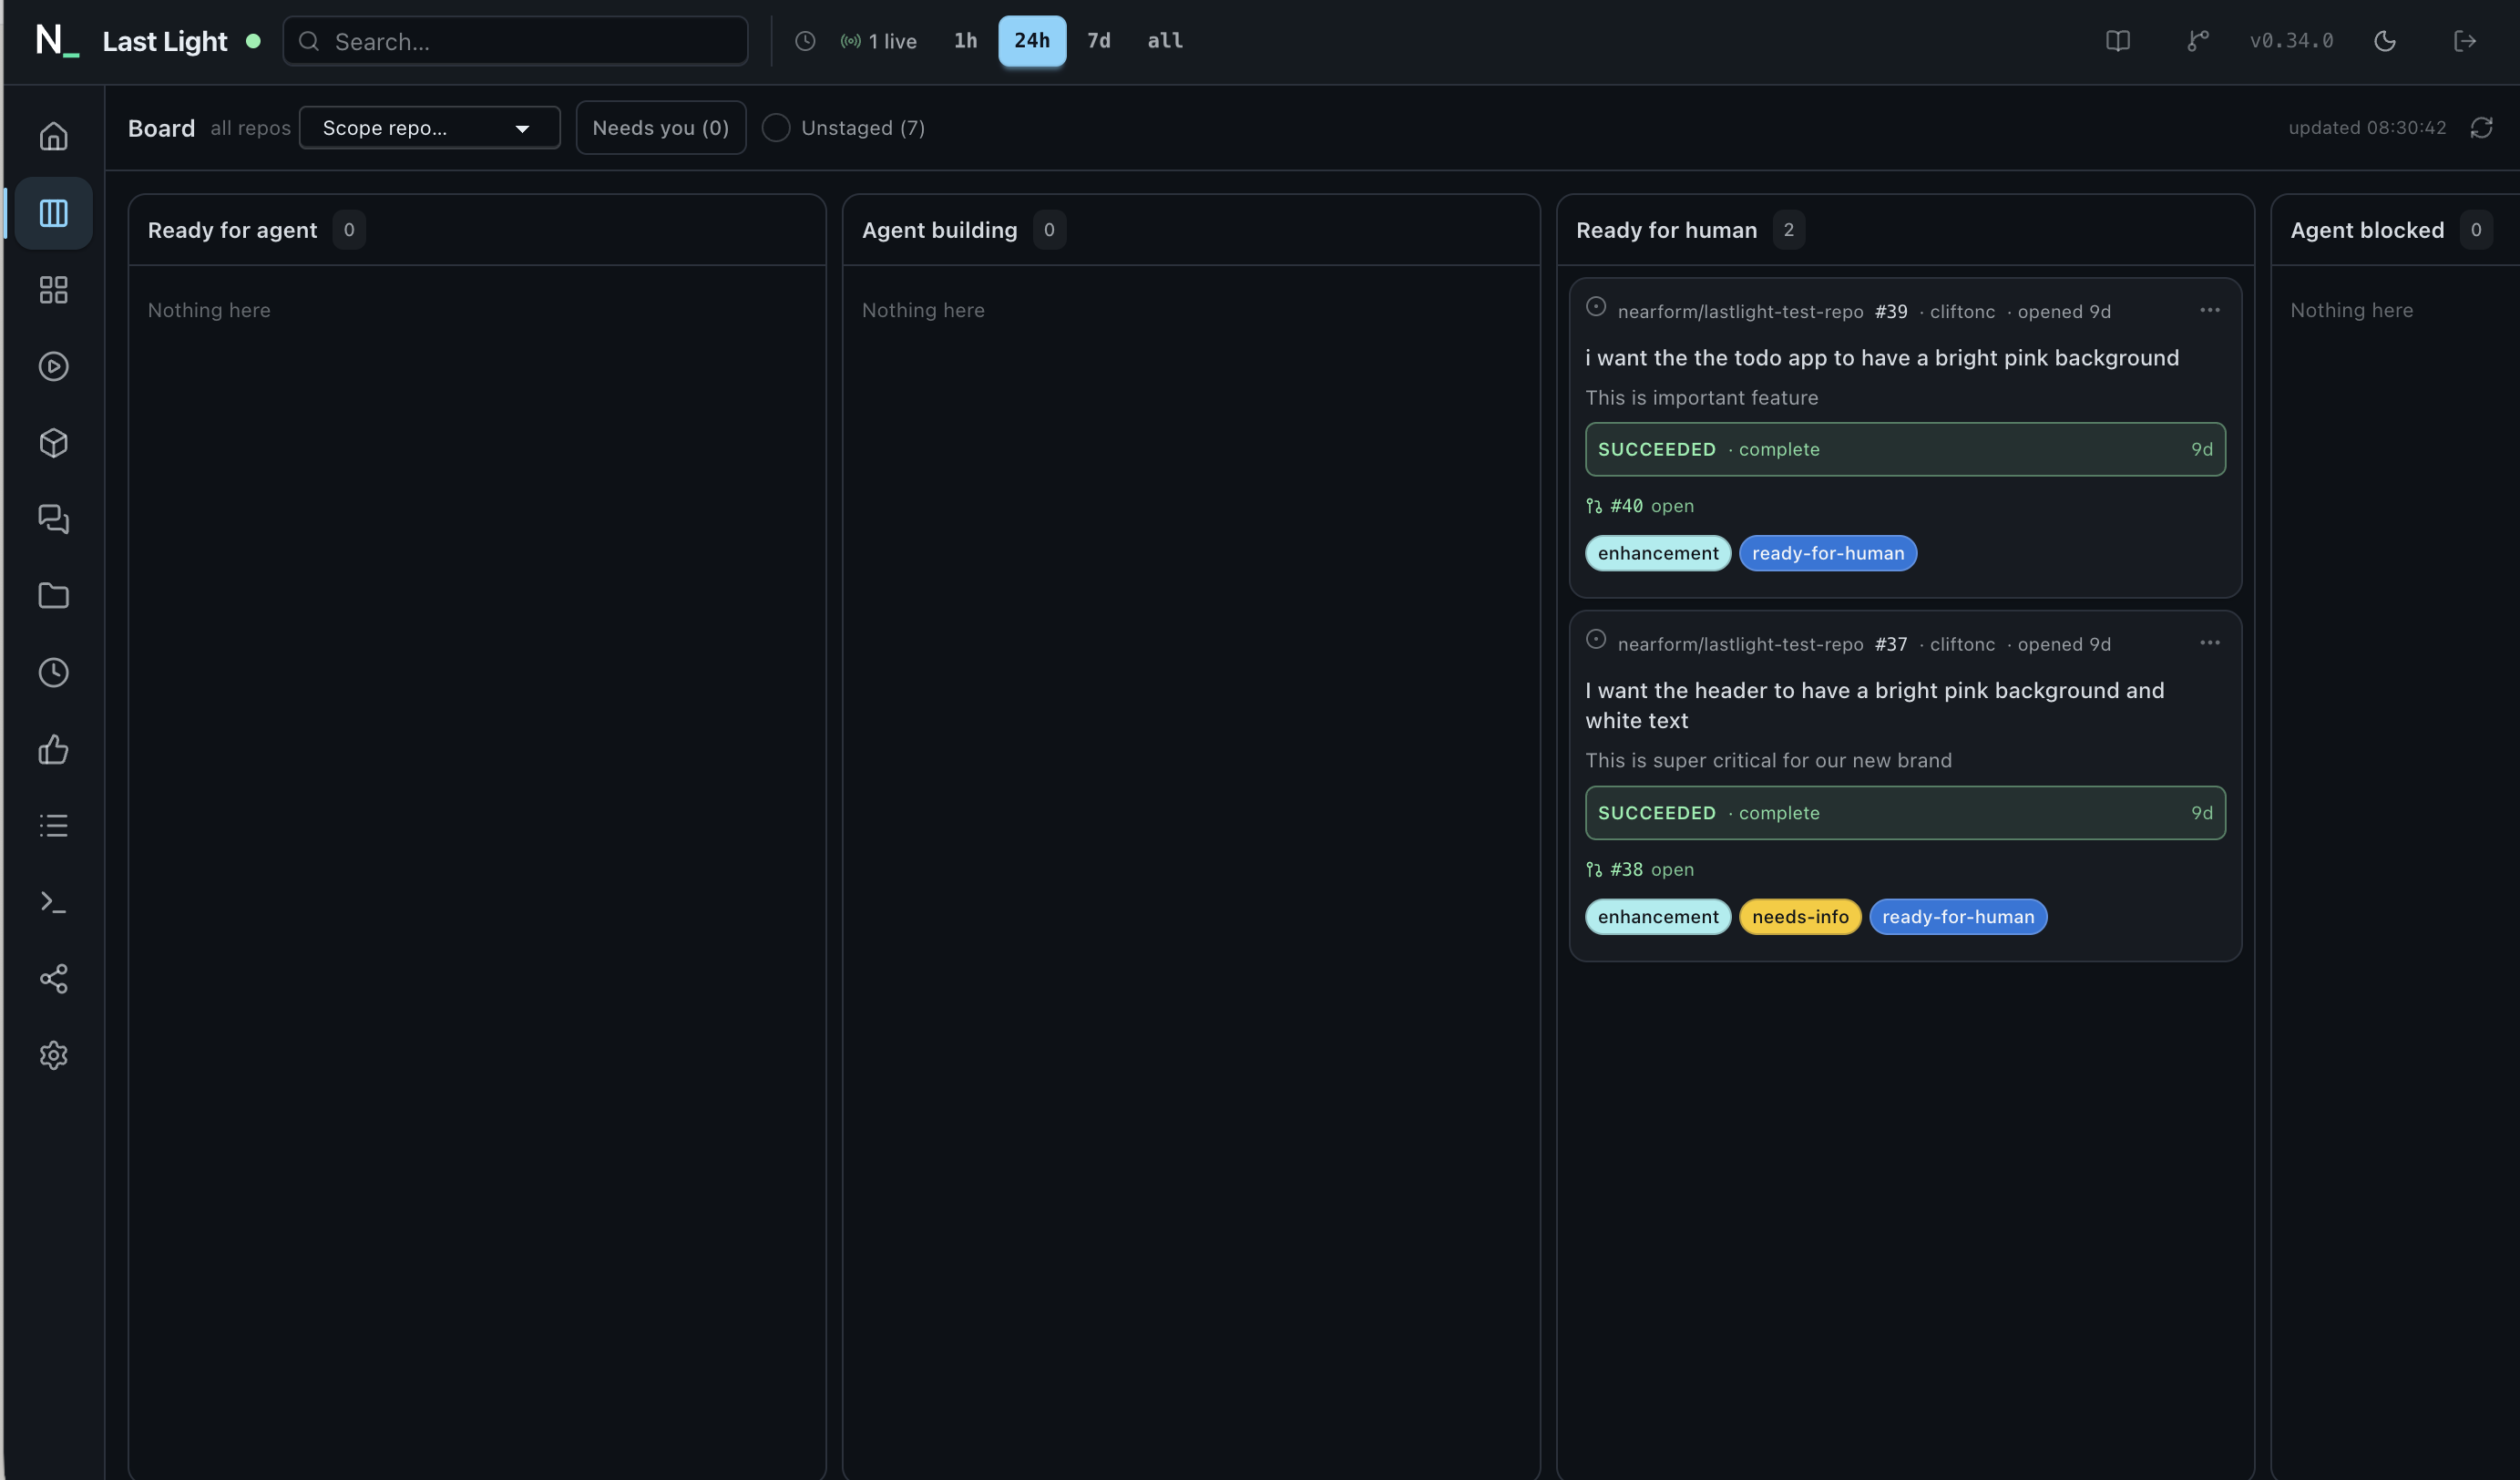Open SUCCEEDED complete status bar on issue #37
Image resolution: width=2520 pixels, height=1480 pixels.
tap(1905, 813)
